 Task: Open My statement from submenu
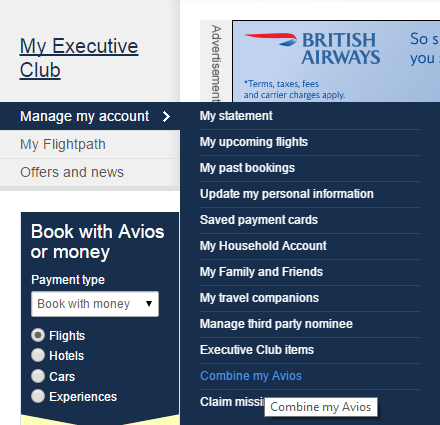coord(236,116)
